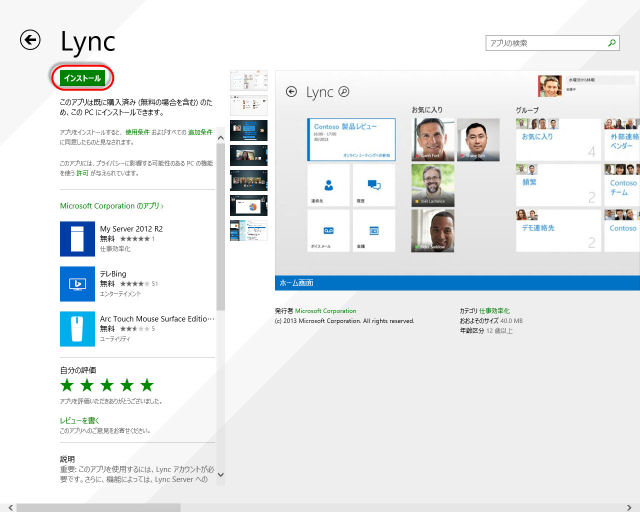Image resolution: width=640 pixels, height=512 pixels.
Task: Click レビューを書く to write a review
Action: point(80,420)
